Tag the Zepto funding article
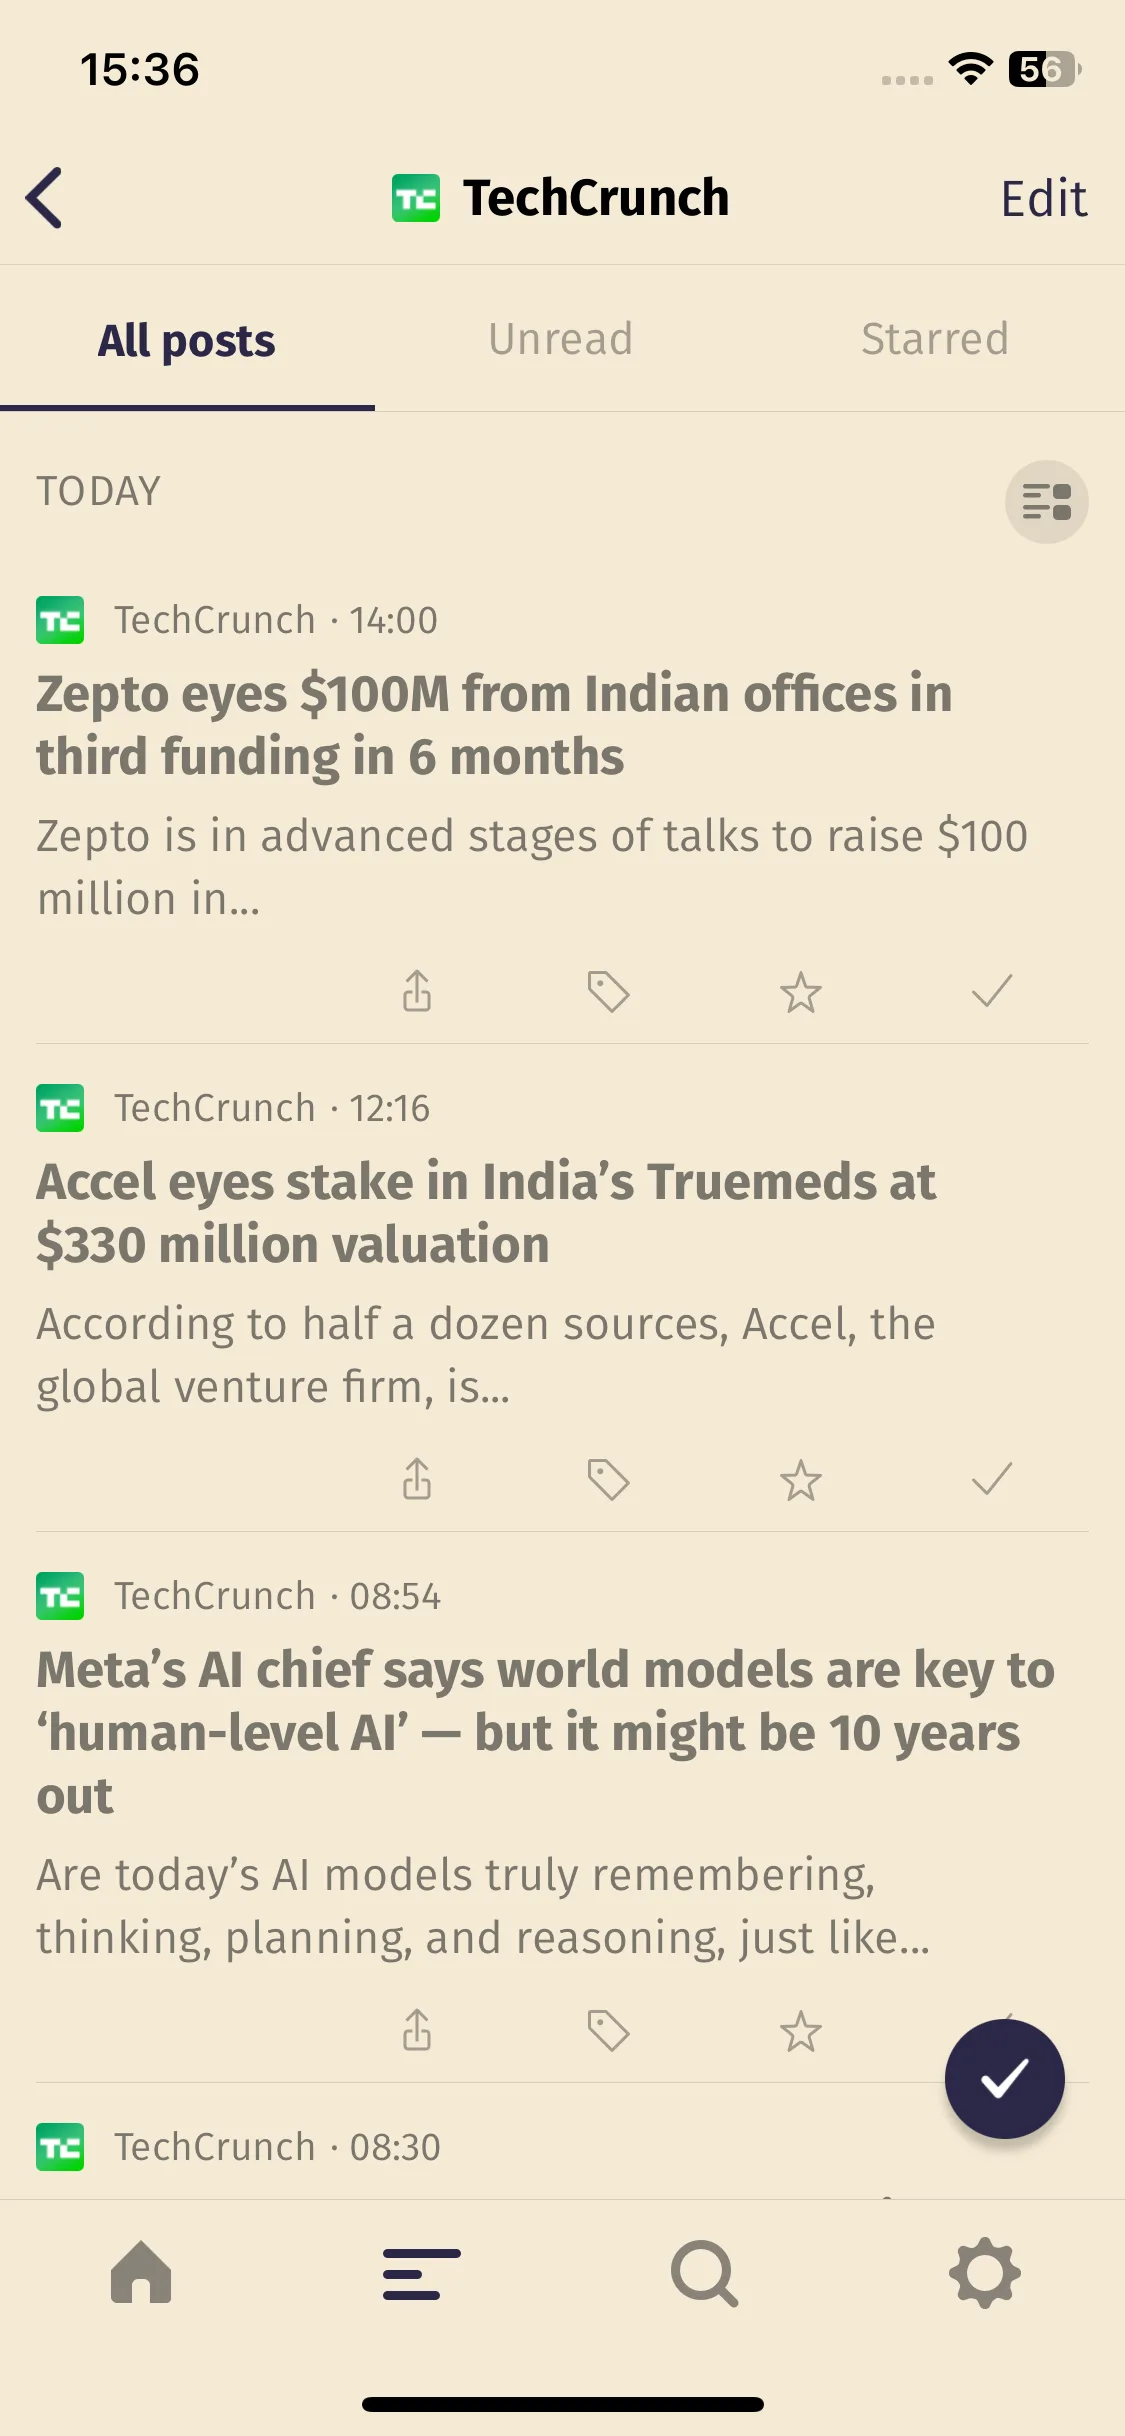 pos(608,992)
